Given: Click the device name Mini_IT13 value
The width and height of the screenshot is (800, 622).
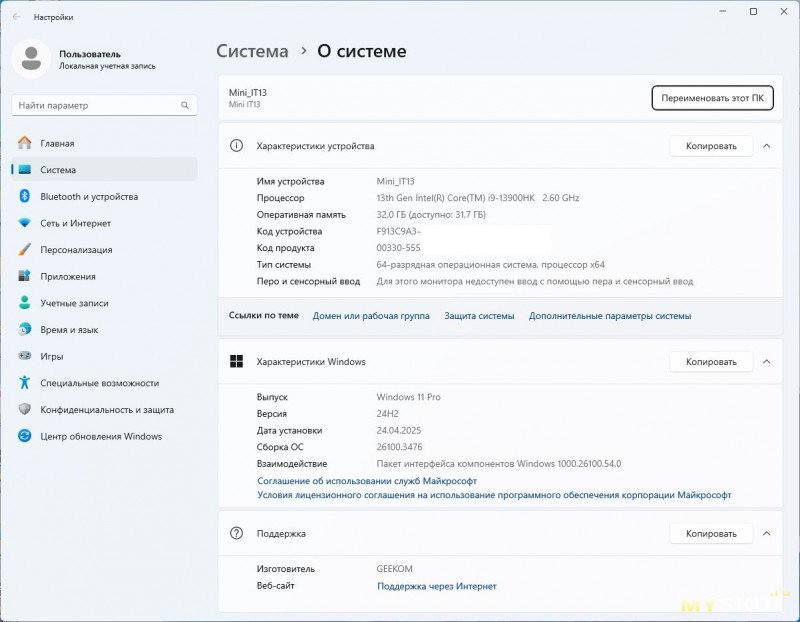Looking at the screenshot, I should tap(395, 181).
